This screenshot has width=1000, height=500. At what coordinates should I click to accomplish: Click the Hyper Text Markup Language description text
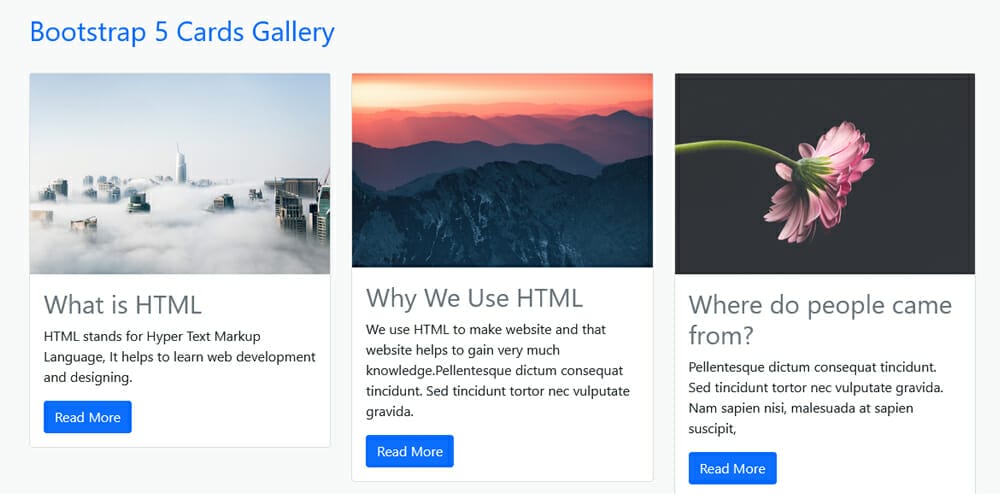(x=180, y=357)
